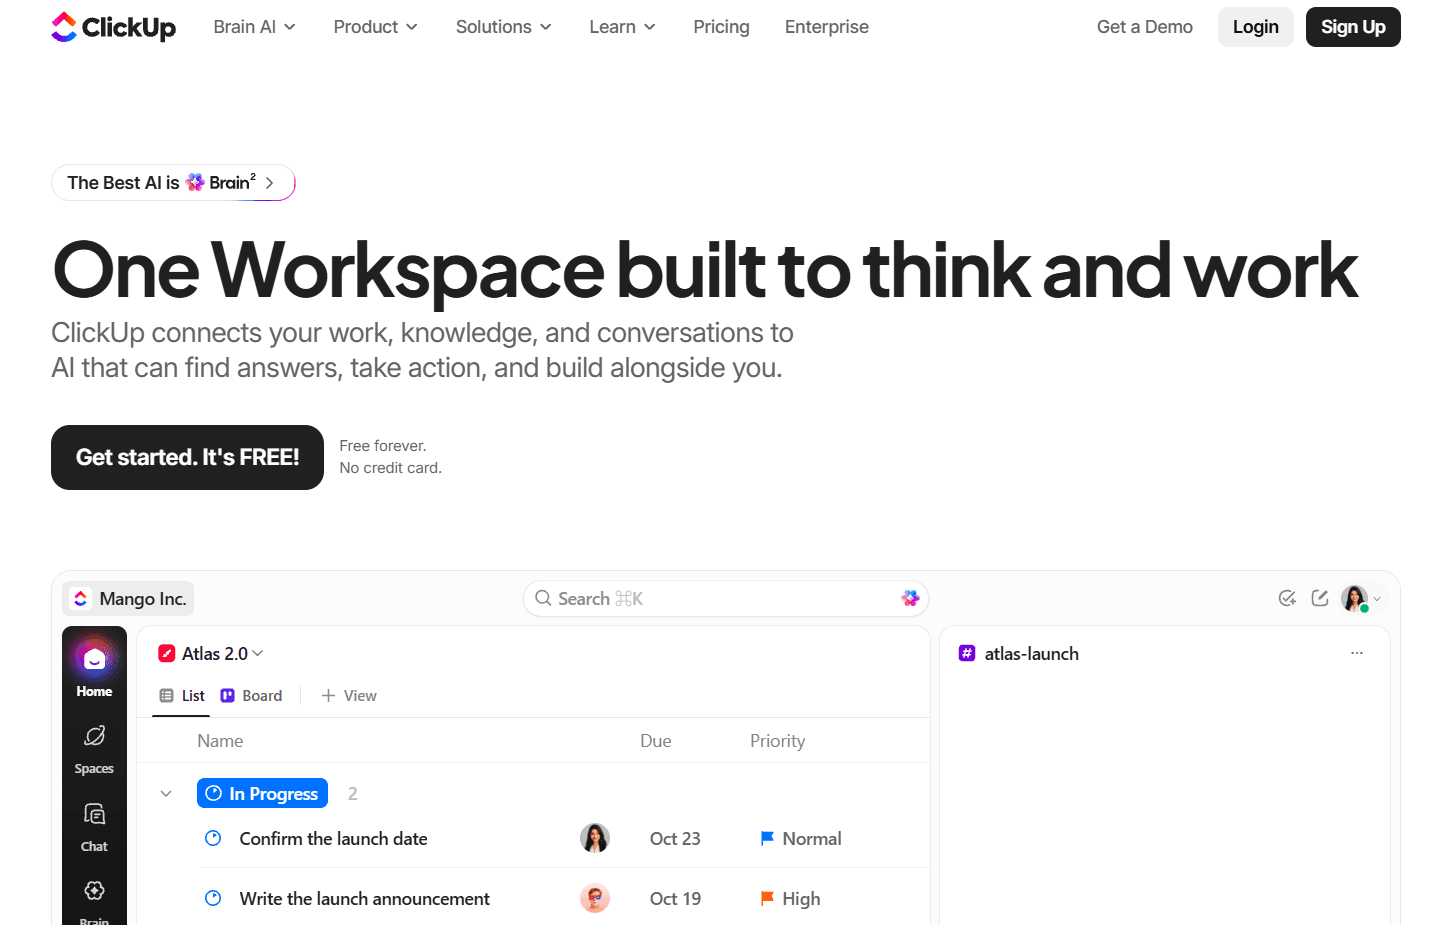1446x925 pixels.
Task: Click status icon for Confirm the launch date
Action: [x=213, y=838]
